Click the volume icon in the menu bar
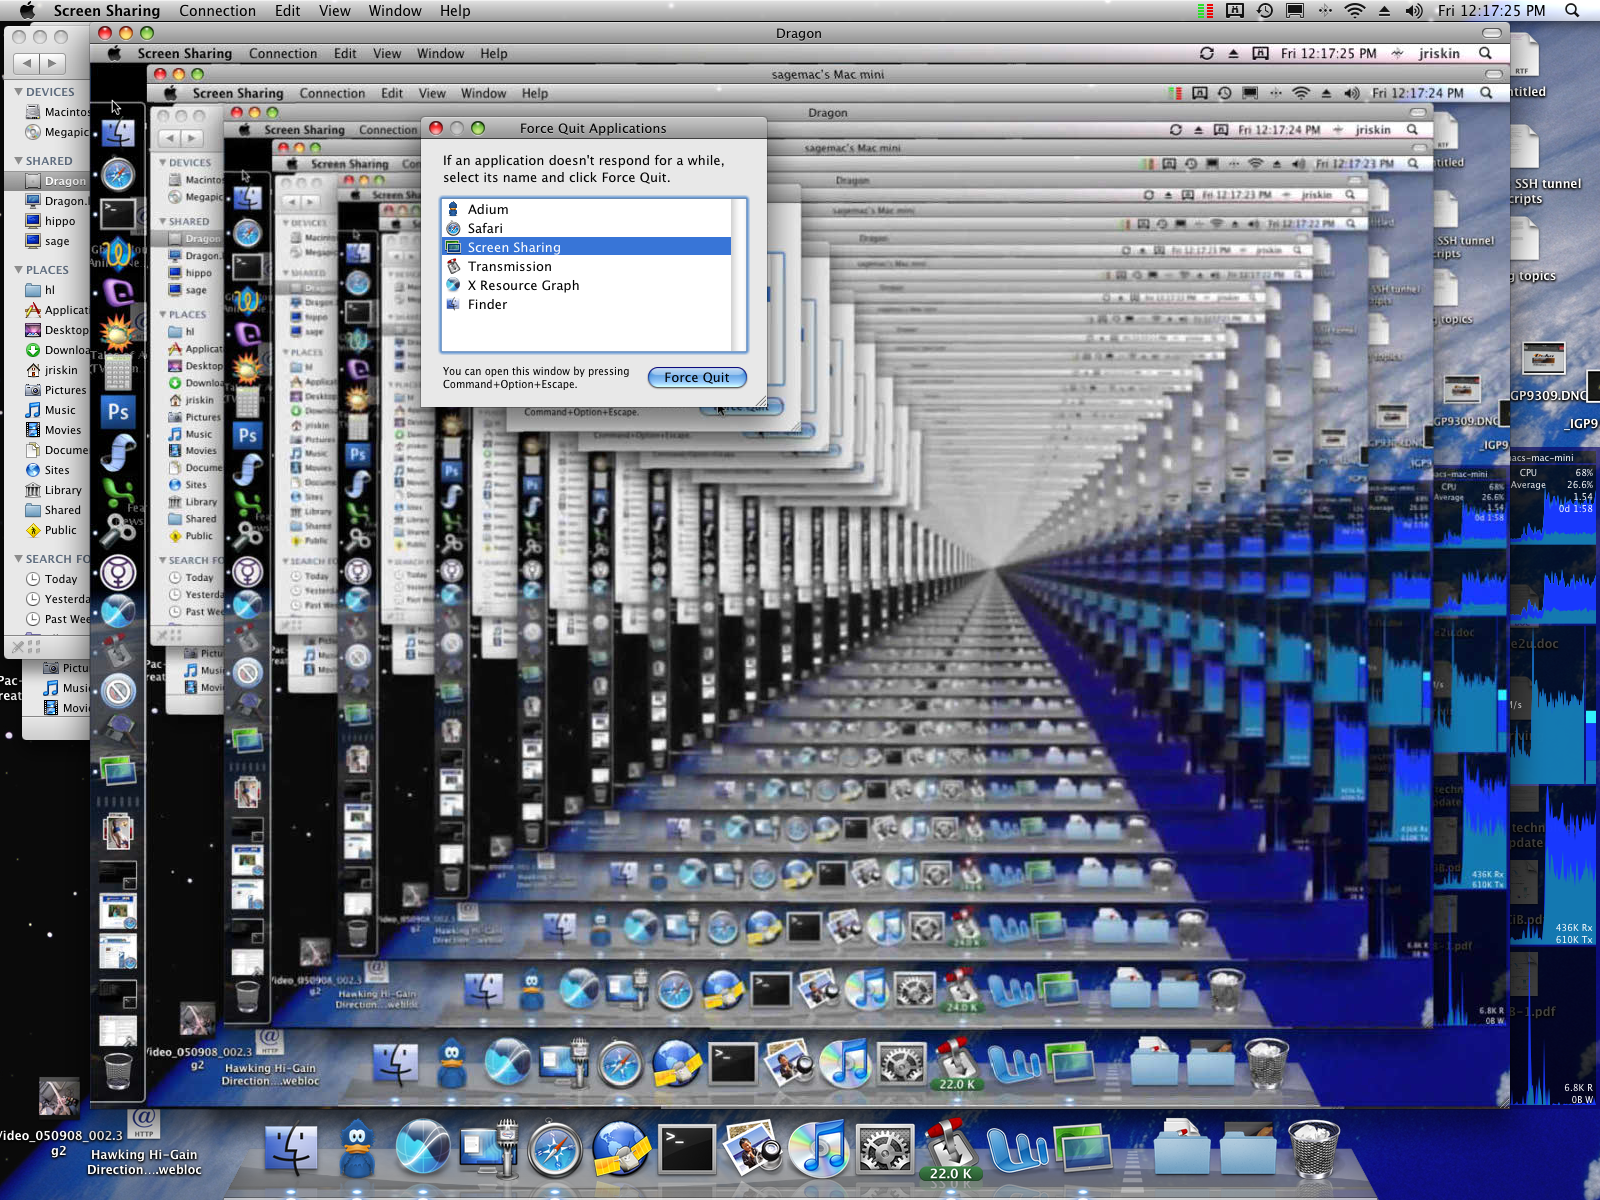Viewport: 1600px width, 1200px height. (x=1413, y=11)
